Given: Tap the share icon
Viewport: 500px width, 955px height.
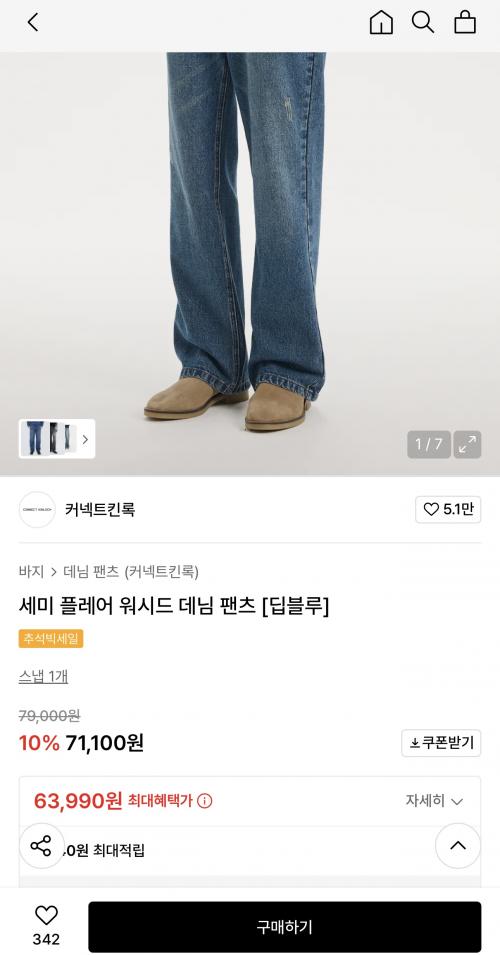Looking at the screenshot, I should coord(41,846).
